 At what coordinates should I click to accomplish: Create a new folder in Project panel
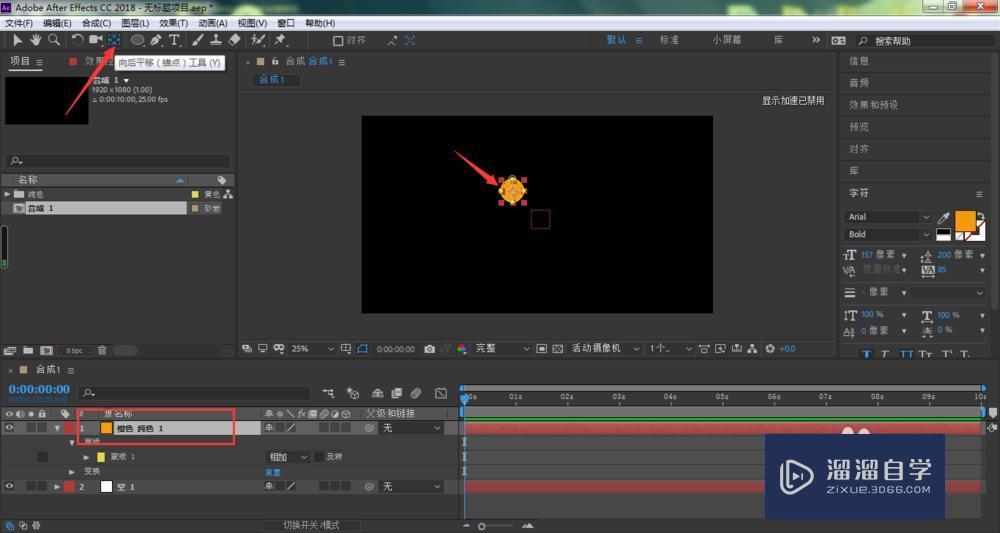click(28, 350)
